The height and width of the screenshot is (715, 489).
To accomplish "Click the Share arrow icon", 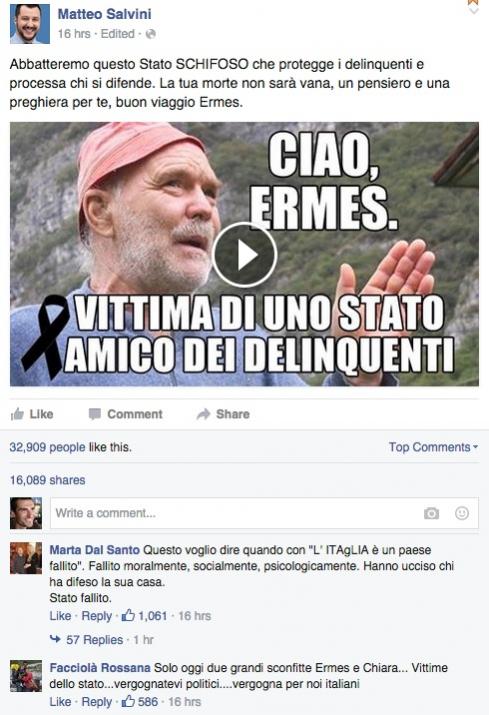I will [x=203, y=414].
